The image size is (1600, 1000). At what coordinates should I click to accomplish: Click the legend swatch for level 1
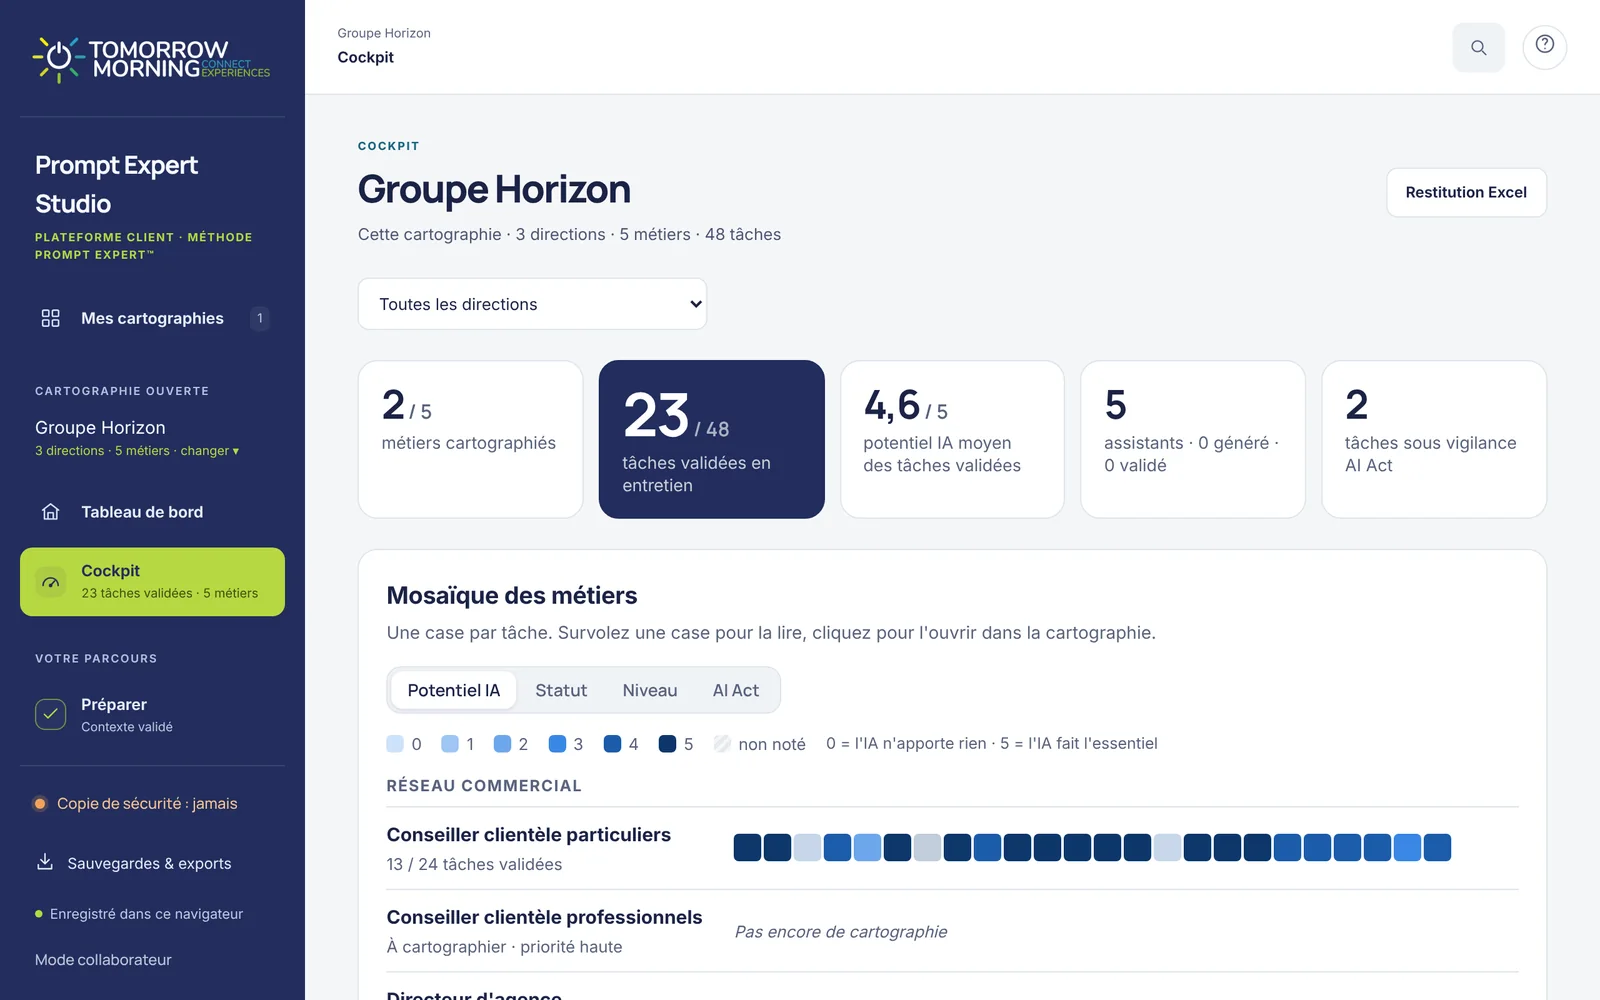[x=450, y=744]
